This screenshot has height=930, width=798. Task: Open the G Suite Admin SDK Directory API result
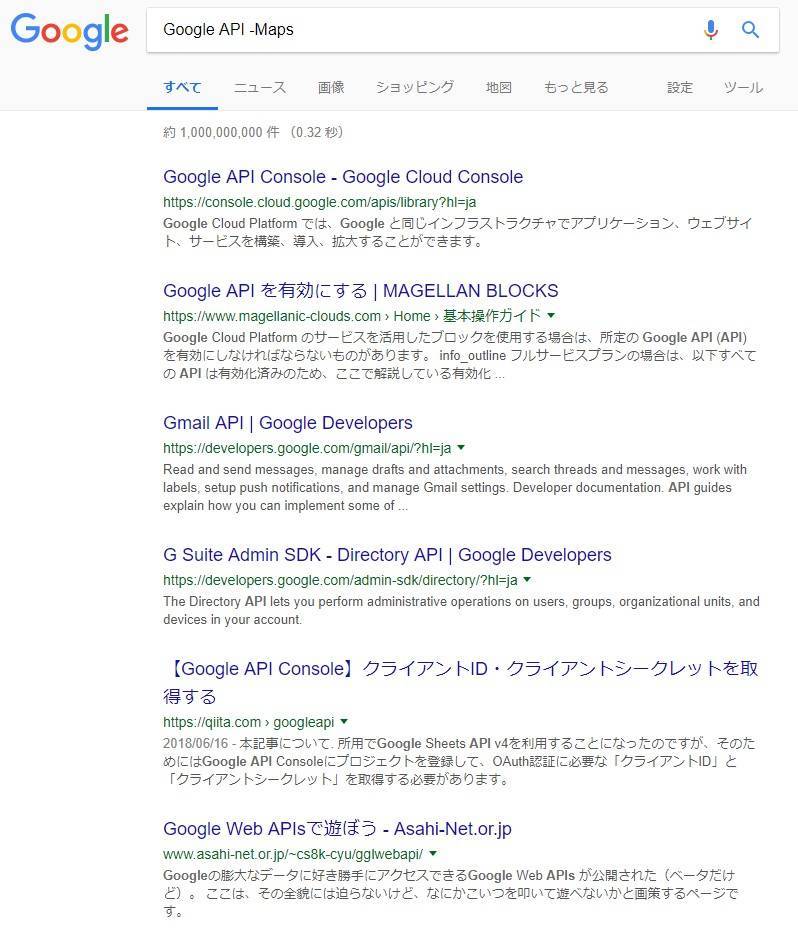387,555
